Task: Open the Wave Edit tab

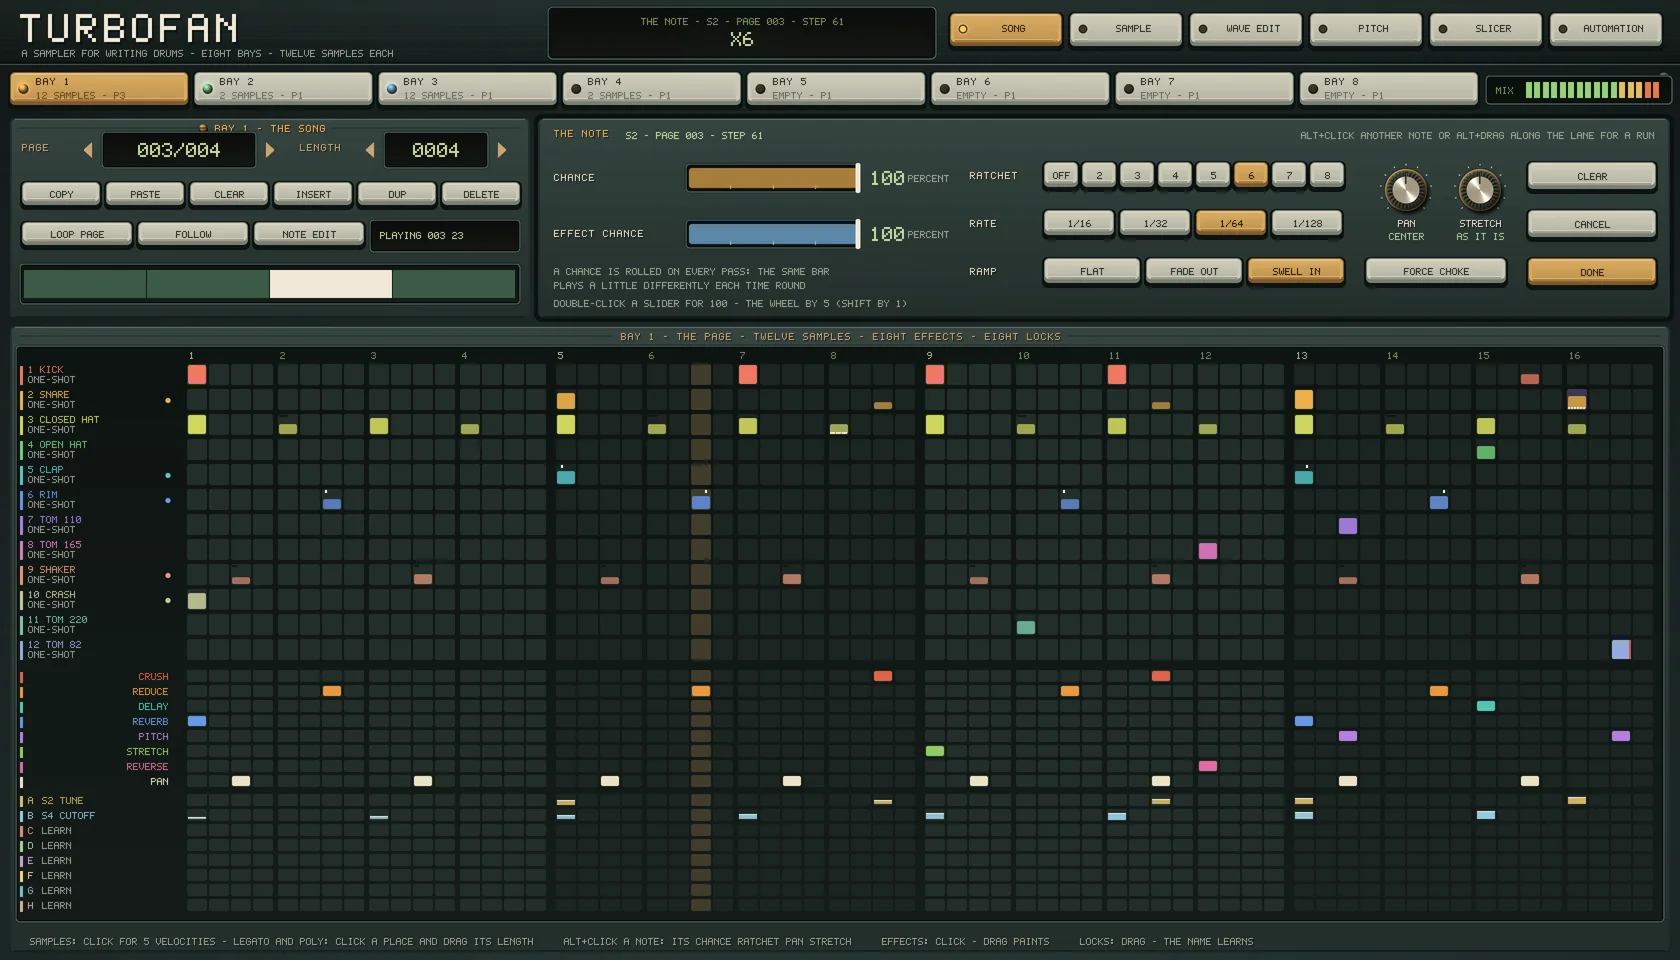Action: 1246,29
